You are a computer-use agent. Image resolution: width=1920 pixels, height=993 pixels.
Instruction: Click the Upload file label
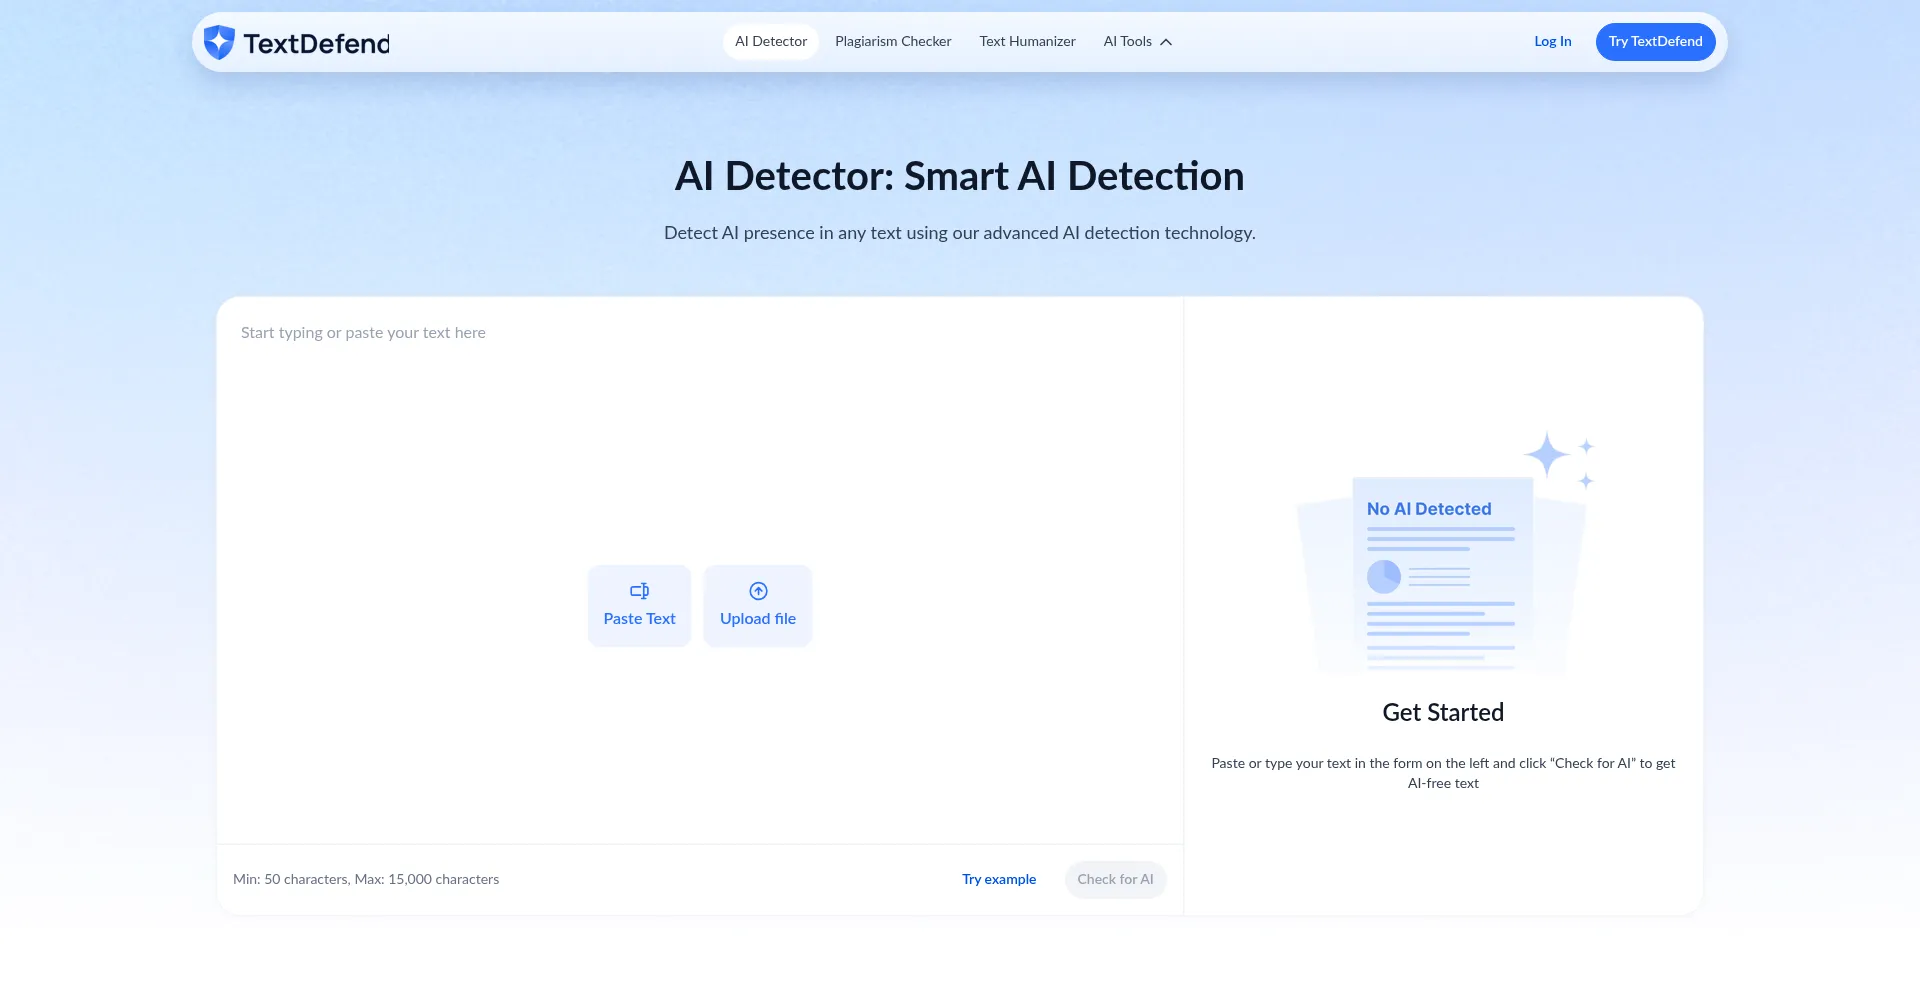coord(758,619)
